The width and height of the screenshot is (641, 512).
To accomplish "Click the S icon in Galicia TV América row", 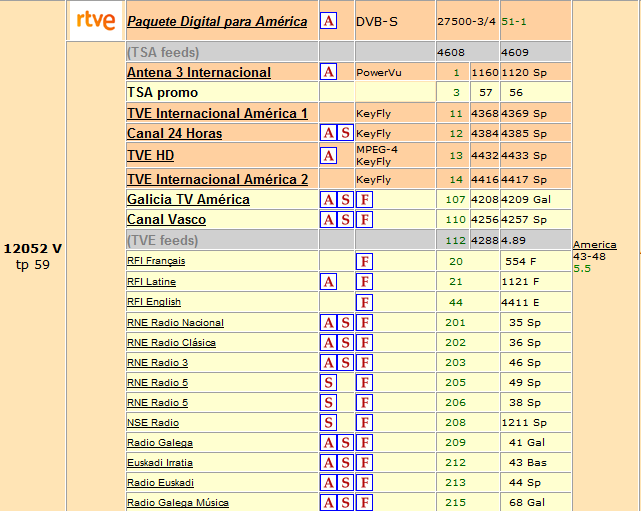I will pos(345,200).
